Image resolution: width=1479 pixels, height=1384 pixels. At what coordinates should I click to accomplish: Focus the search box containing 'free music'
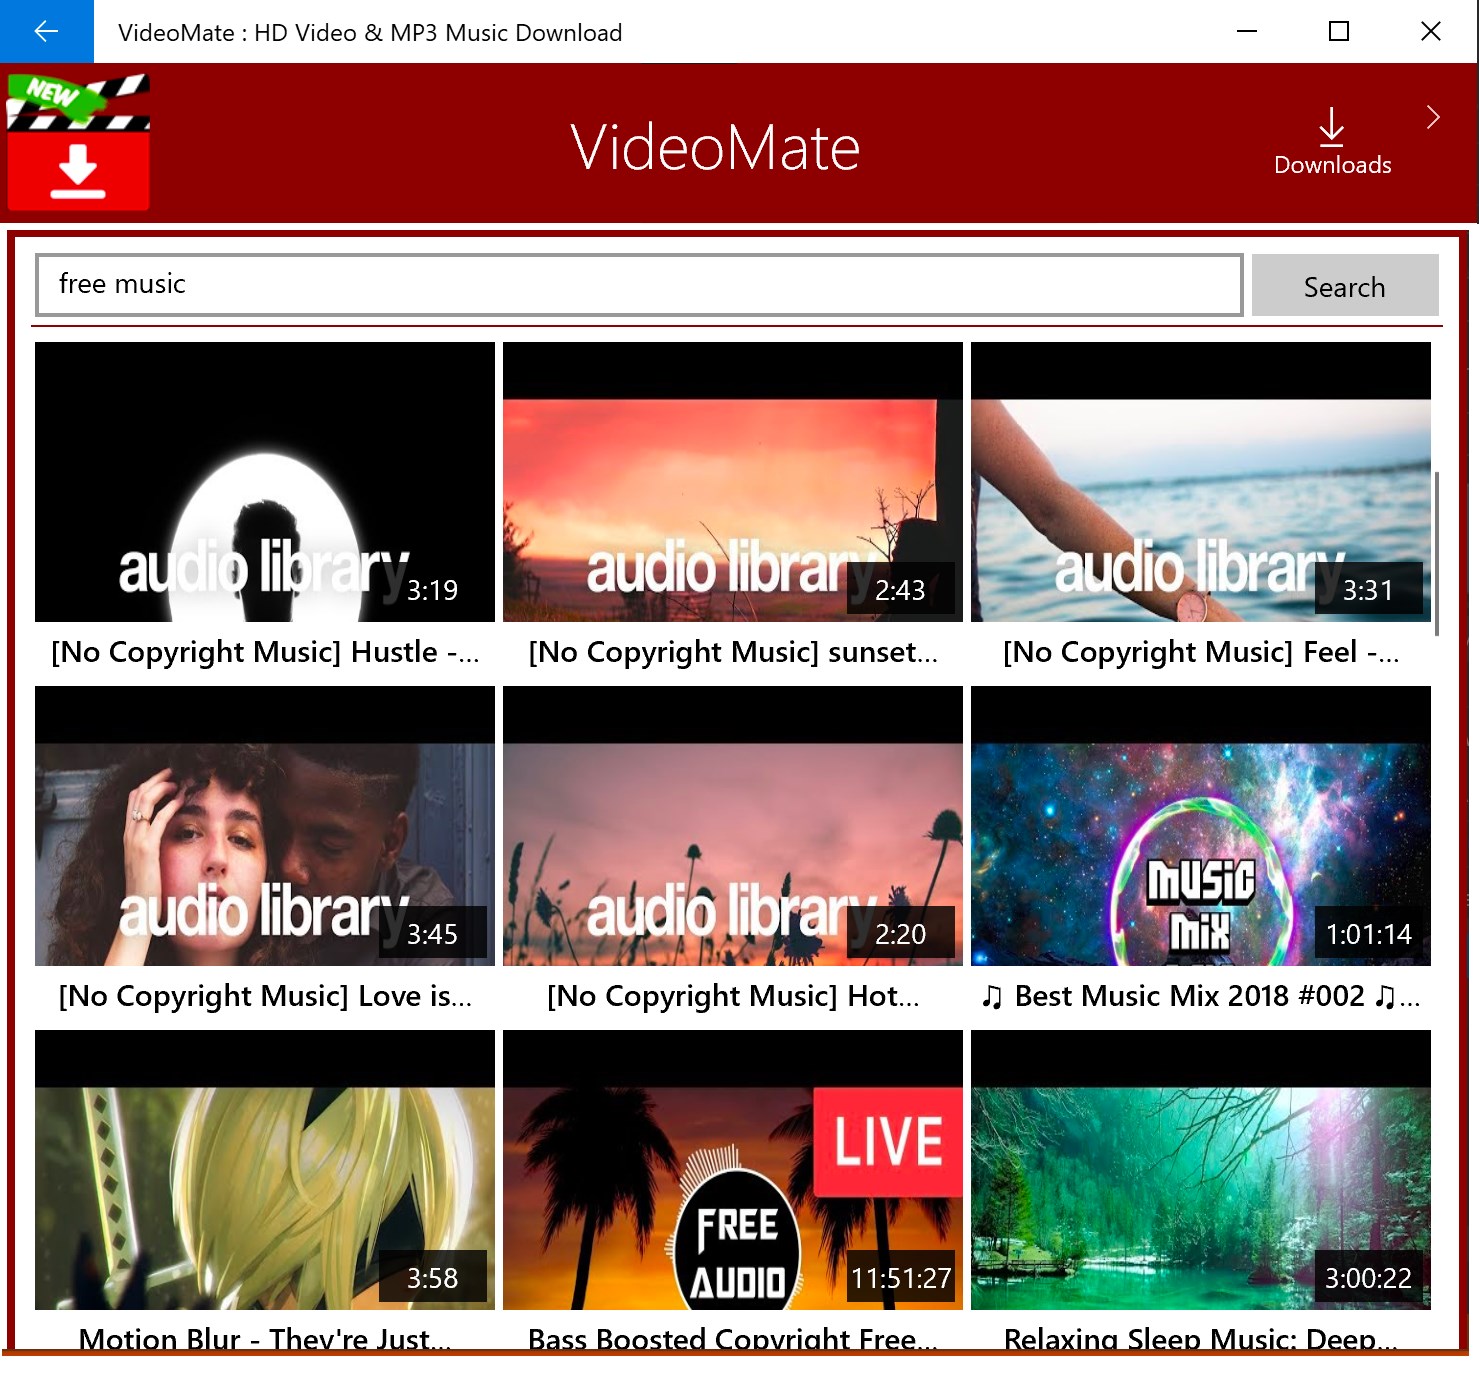click(639, 285)
